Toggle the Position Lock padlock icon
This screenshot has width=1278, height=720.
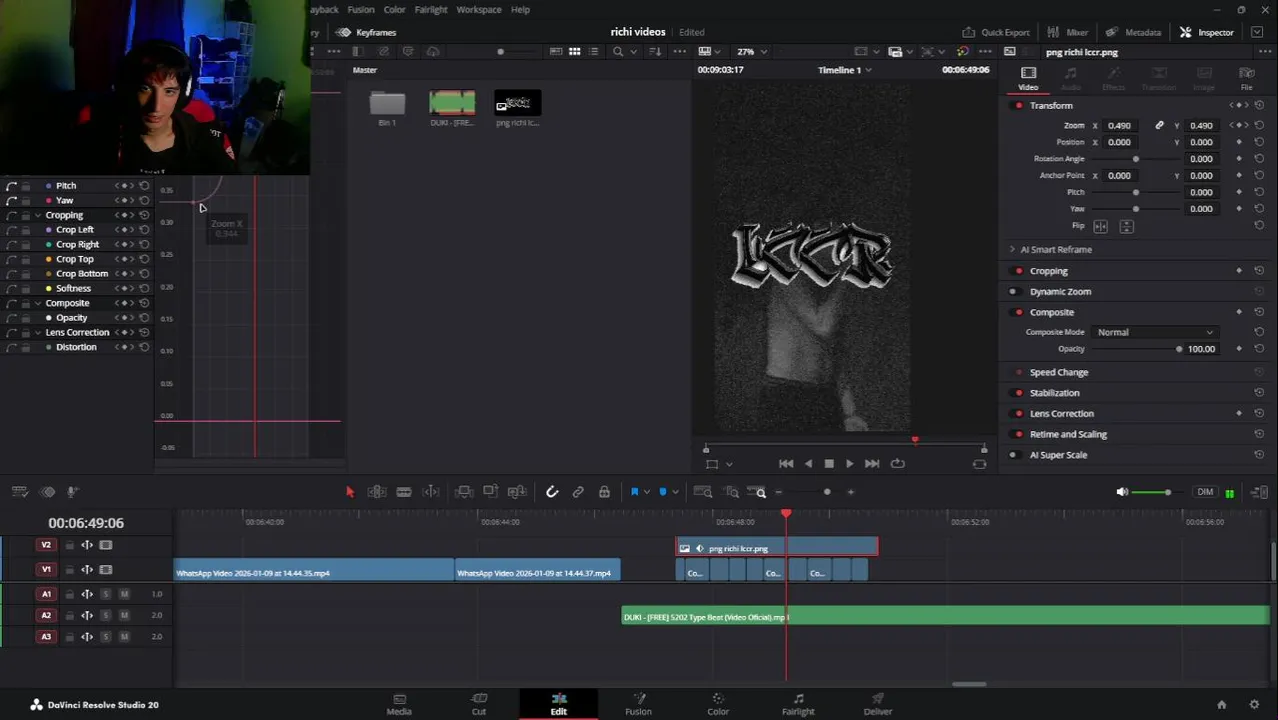(x=604, y=492)
